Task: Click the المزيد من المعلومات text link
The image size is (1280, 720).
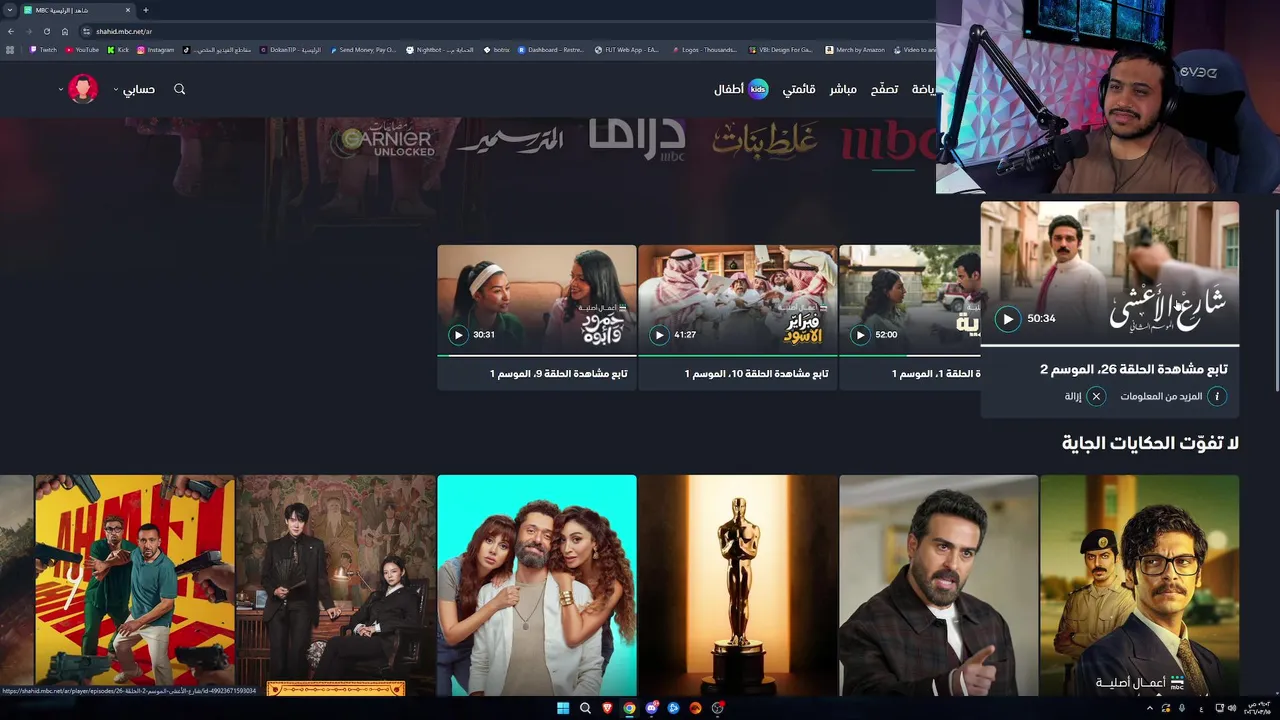Action: [x=1161, y=397]
